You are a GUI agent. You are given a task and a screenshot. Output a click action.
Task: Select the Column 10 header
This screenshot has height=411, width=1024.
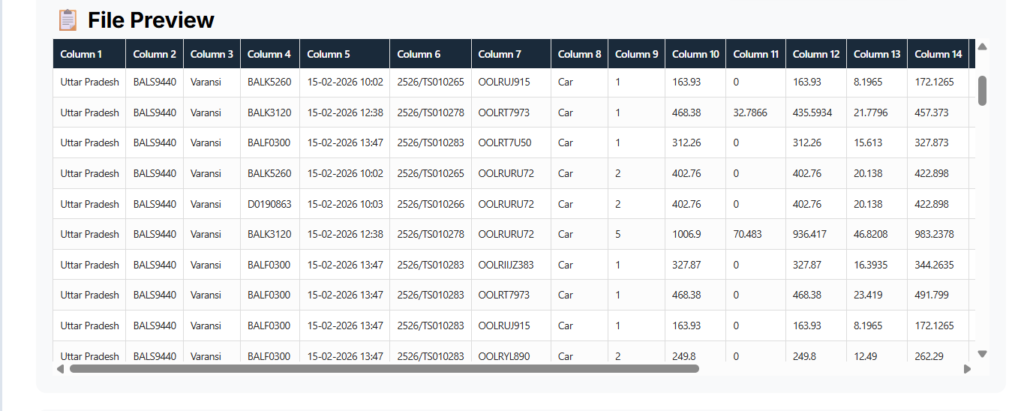click(696, 54)
